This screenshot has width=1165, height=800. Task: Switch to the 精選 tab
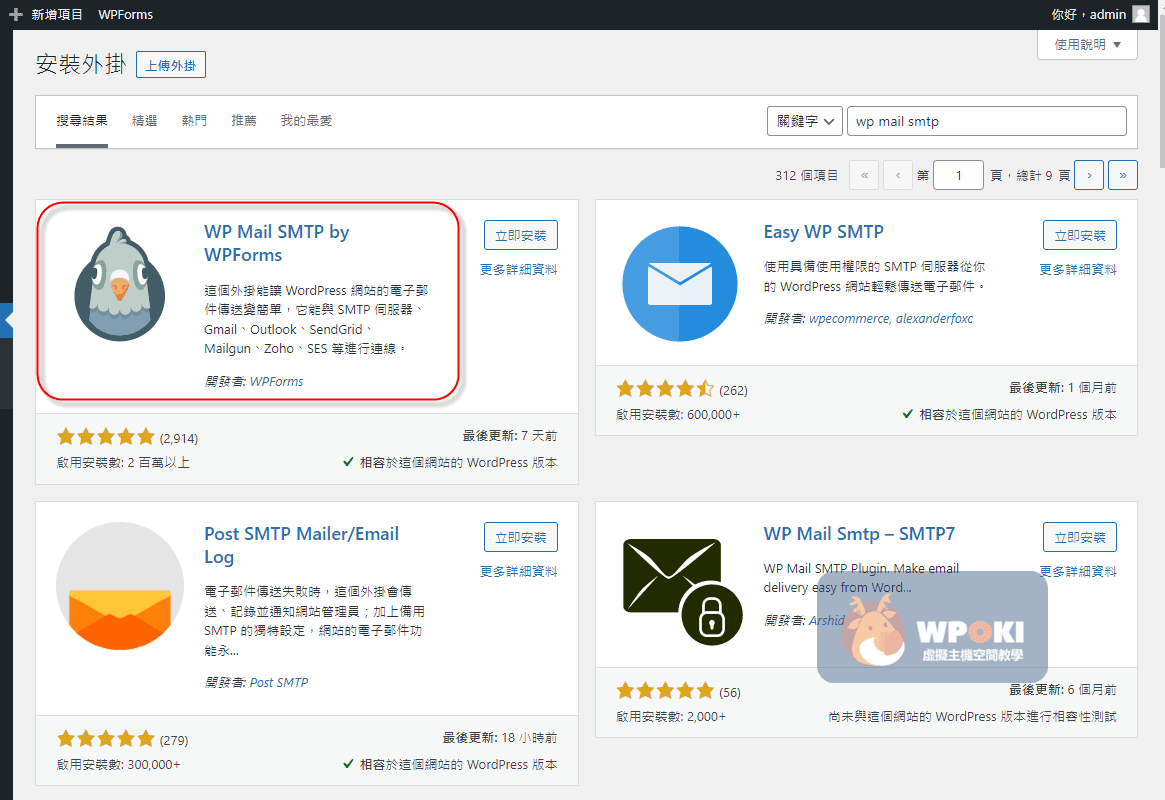pyautogui.click(x=145, y=121)
